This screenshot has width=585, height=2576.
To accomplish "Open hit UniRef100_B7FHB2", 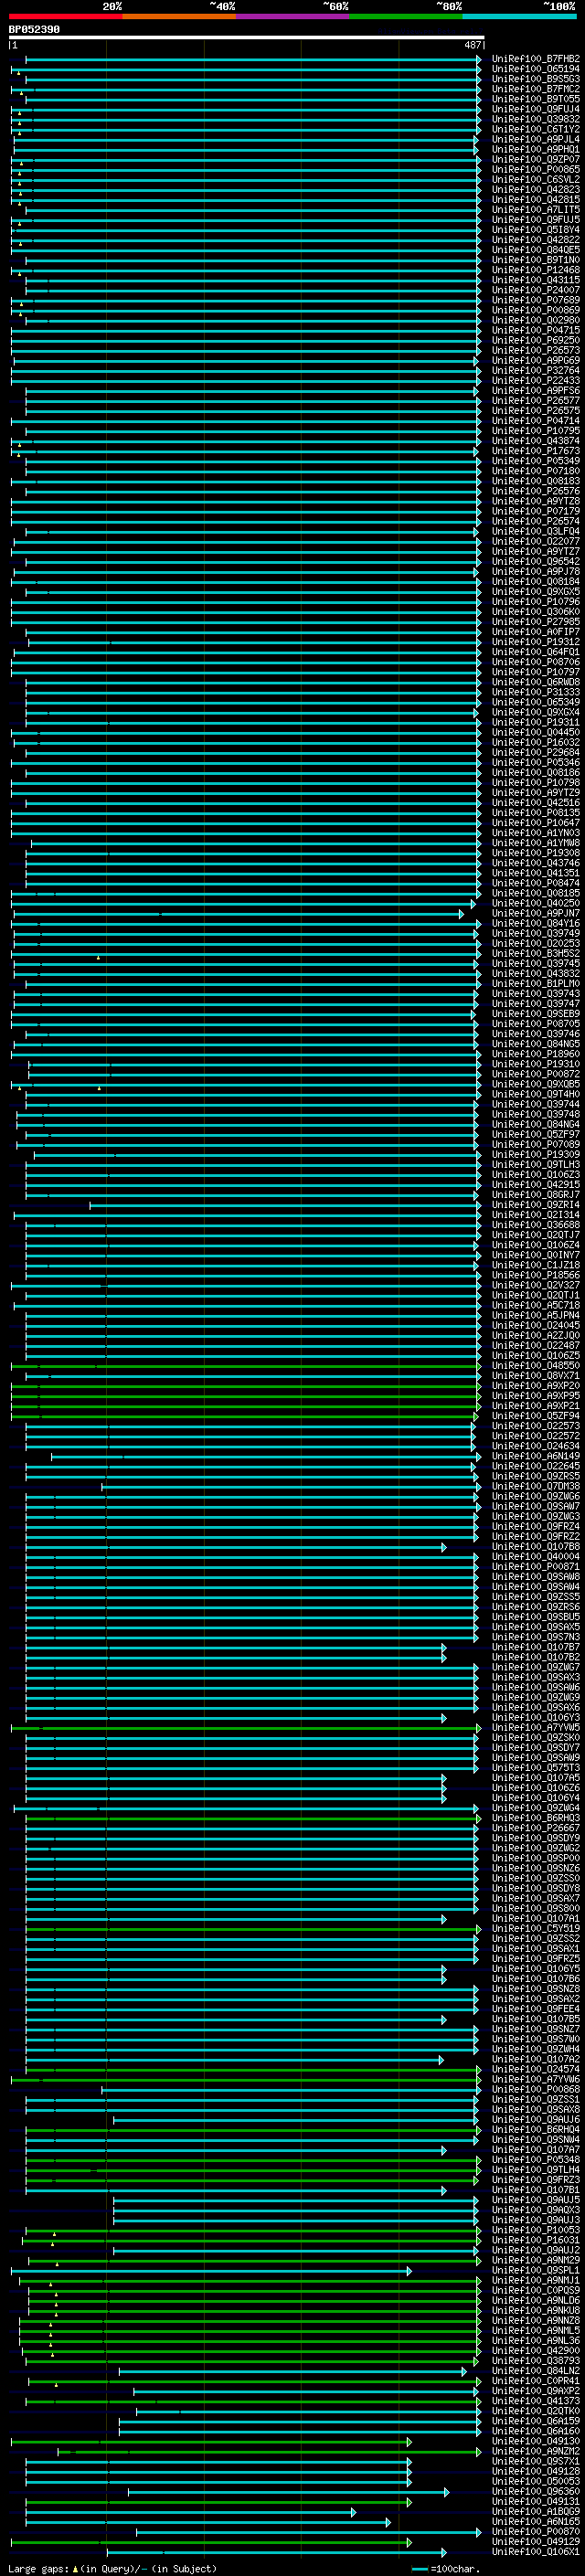I will [536, 59].
